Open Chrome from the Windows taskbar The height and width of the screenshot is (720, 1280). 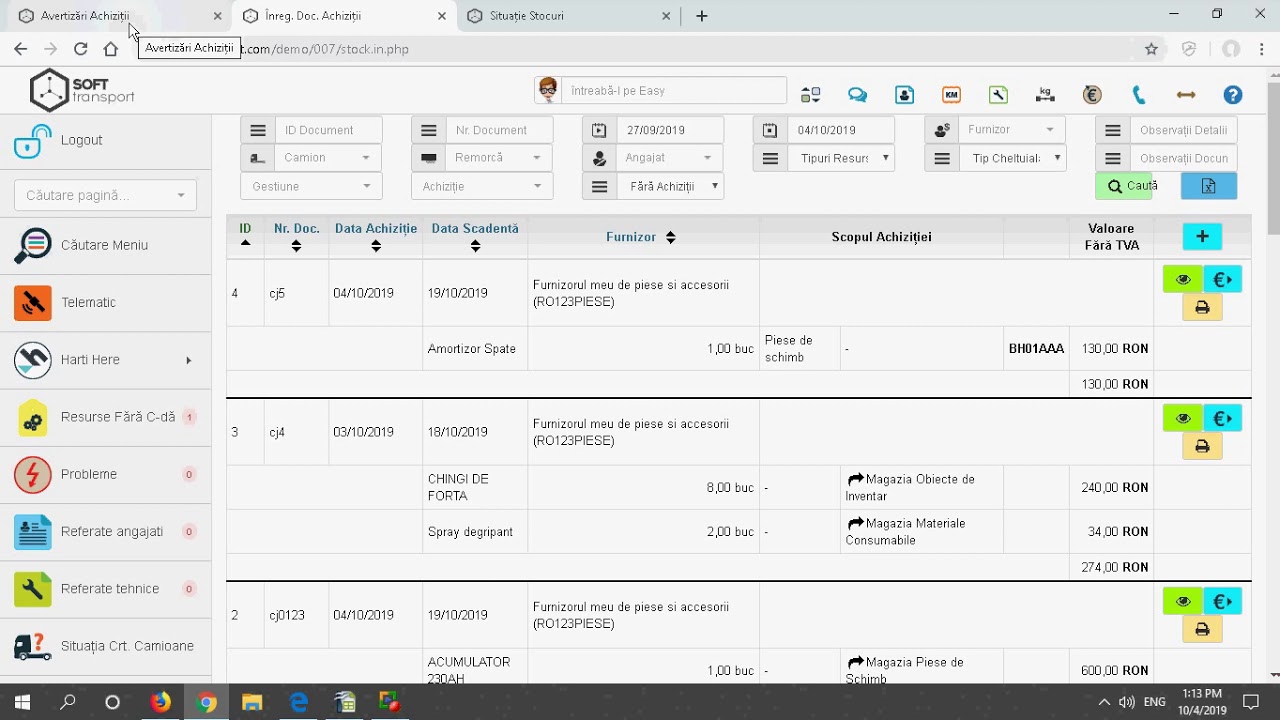pyautogui.click(x=206, y=702)
